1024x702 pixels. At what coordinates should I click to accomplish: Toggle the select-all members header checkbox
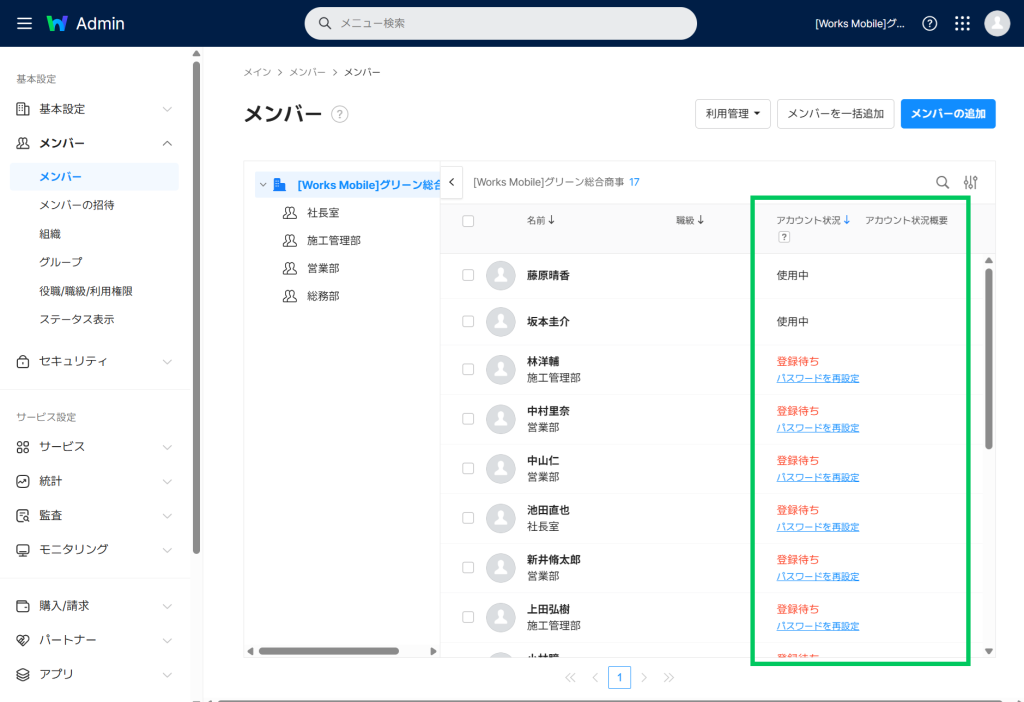pyautogui.click(x=468, y=221)
